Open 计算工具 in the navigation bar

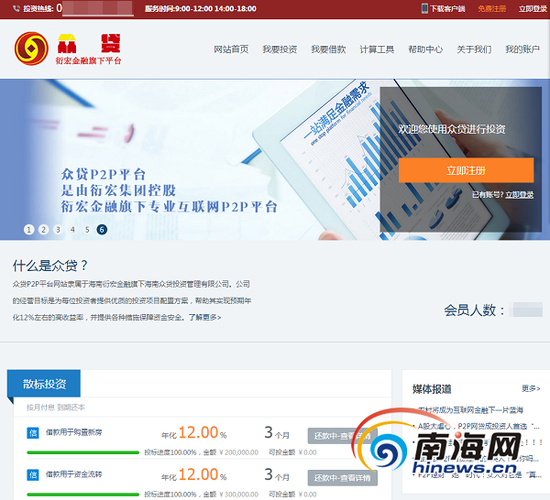377,49
